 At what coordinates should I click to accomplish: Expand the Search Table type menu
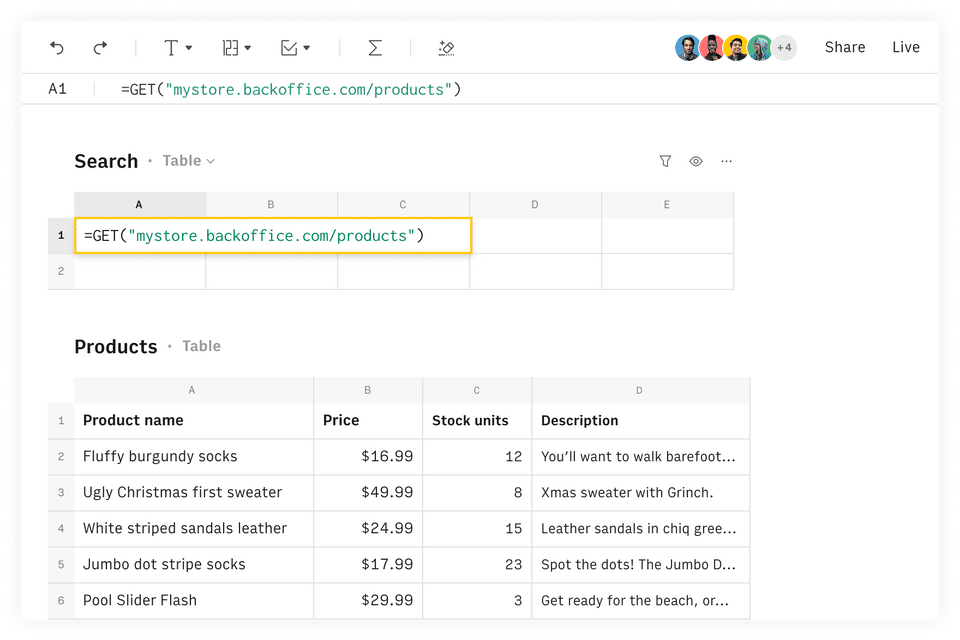point(189,161)
